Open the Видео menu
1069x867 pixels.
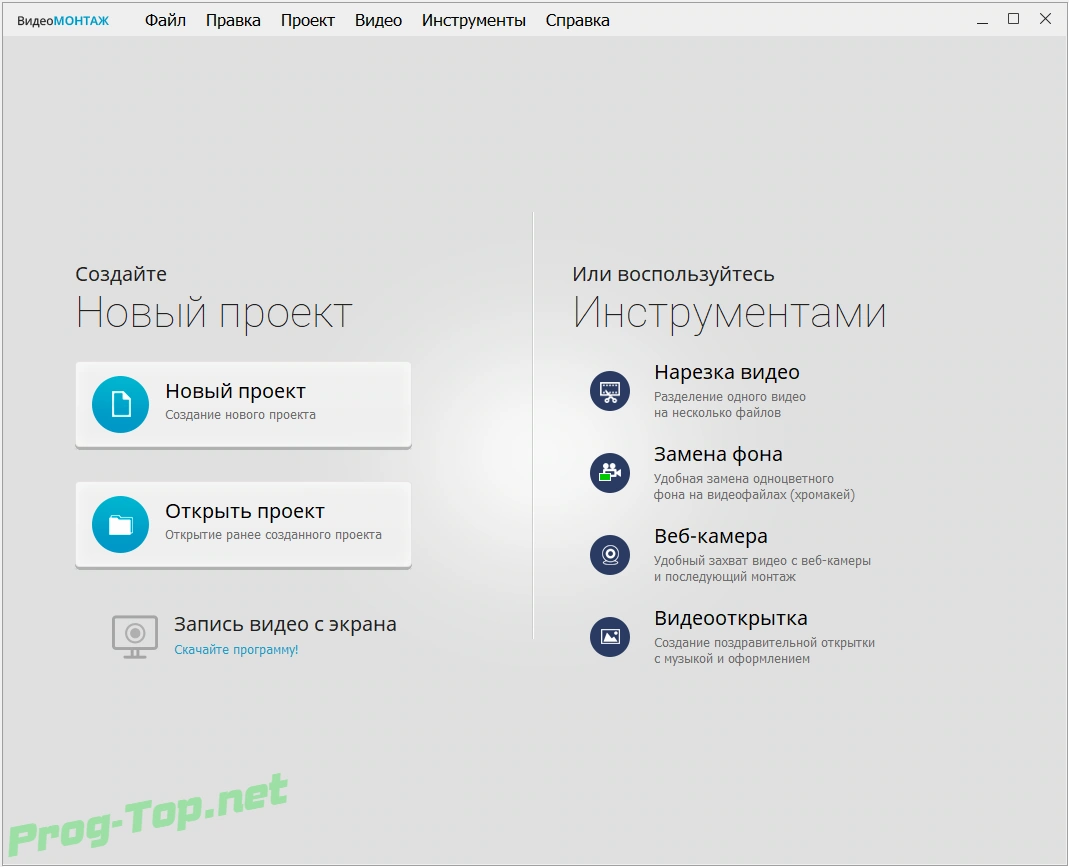378,20
